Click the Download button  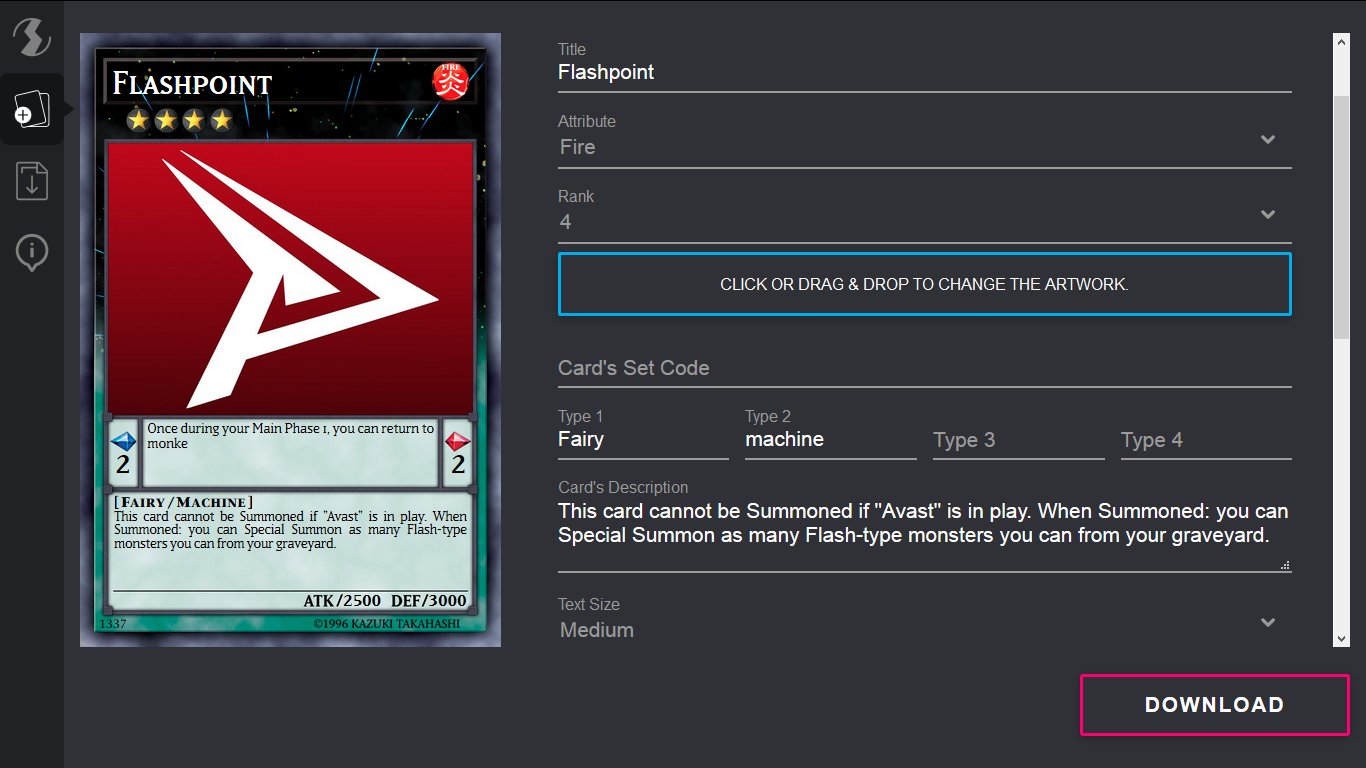(1215, 705)
